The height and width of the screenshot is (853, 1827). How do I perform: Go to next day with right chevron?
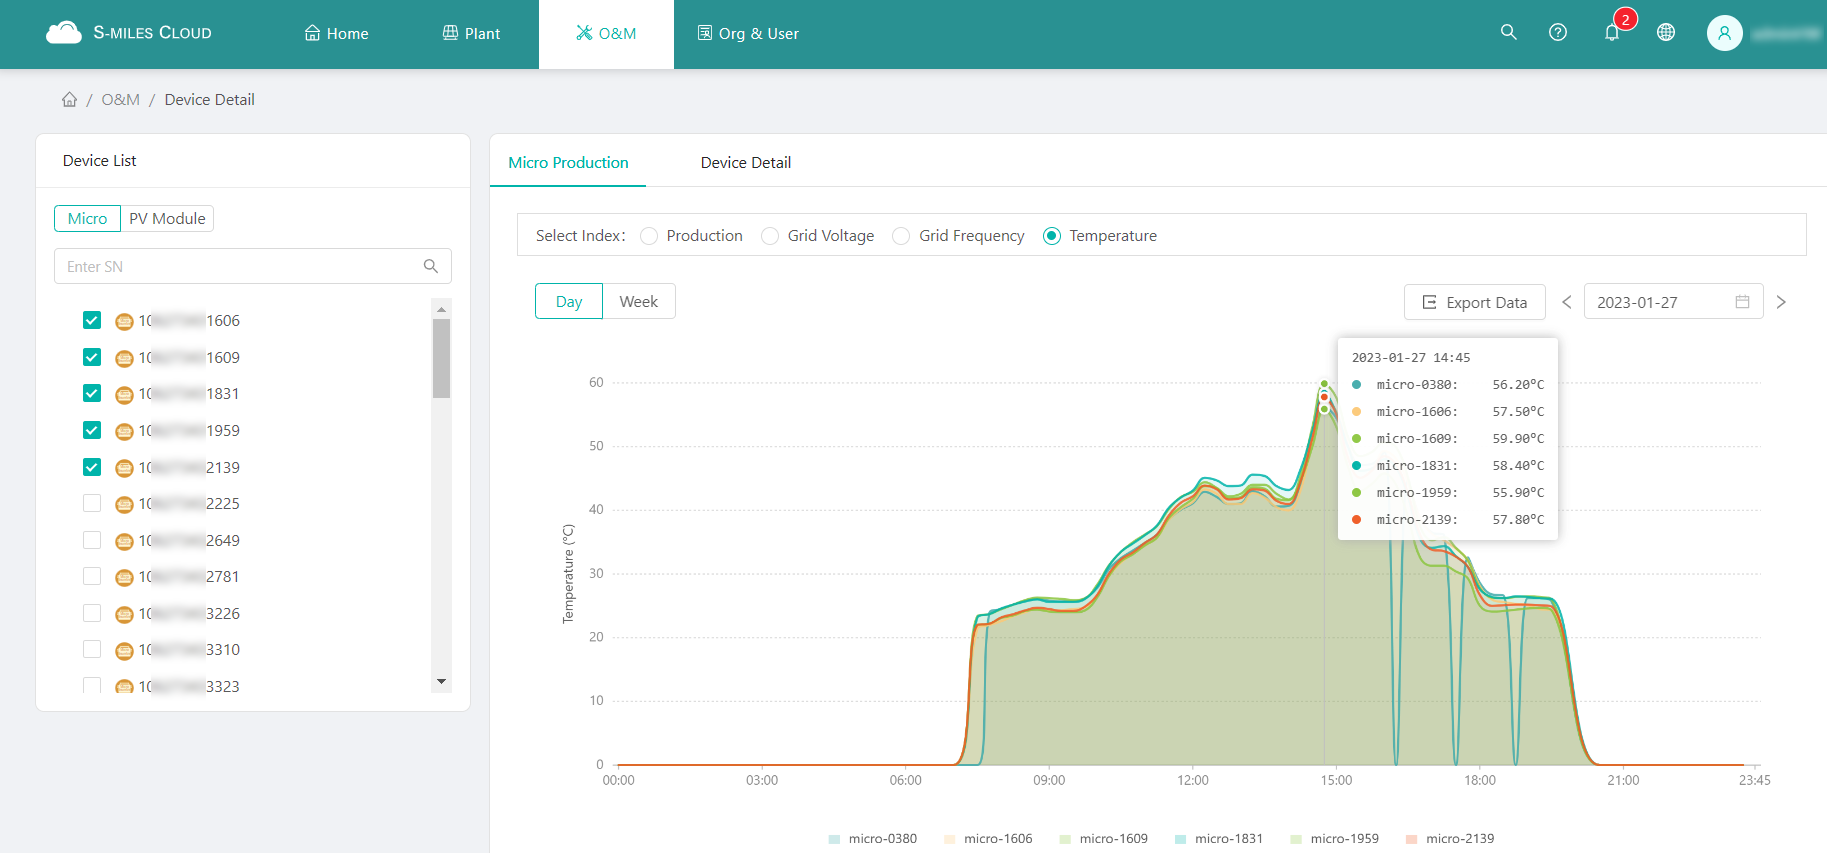click(x=1781, y=302)
